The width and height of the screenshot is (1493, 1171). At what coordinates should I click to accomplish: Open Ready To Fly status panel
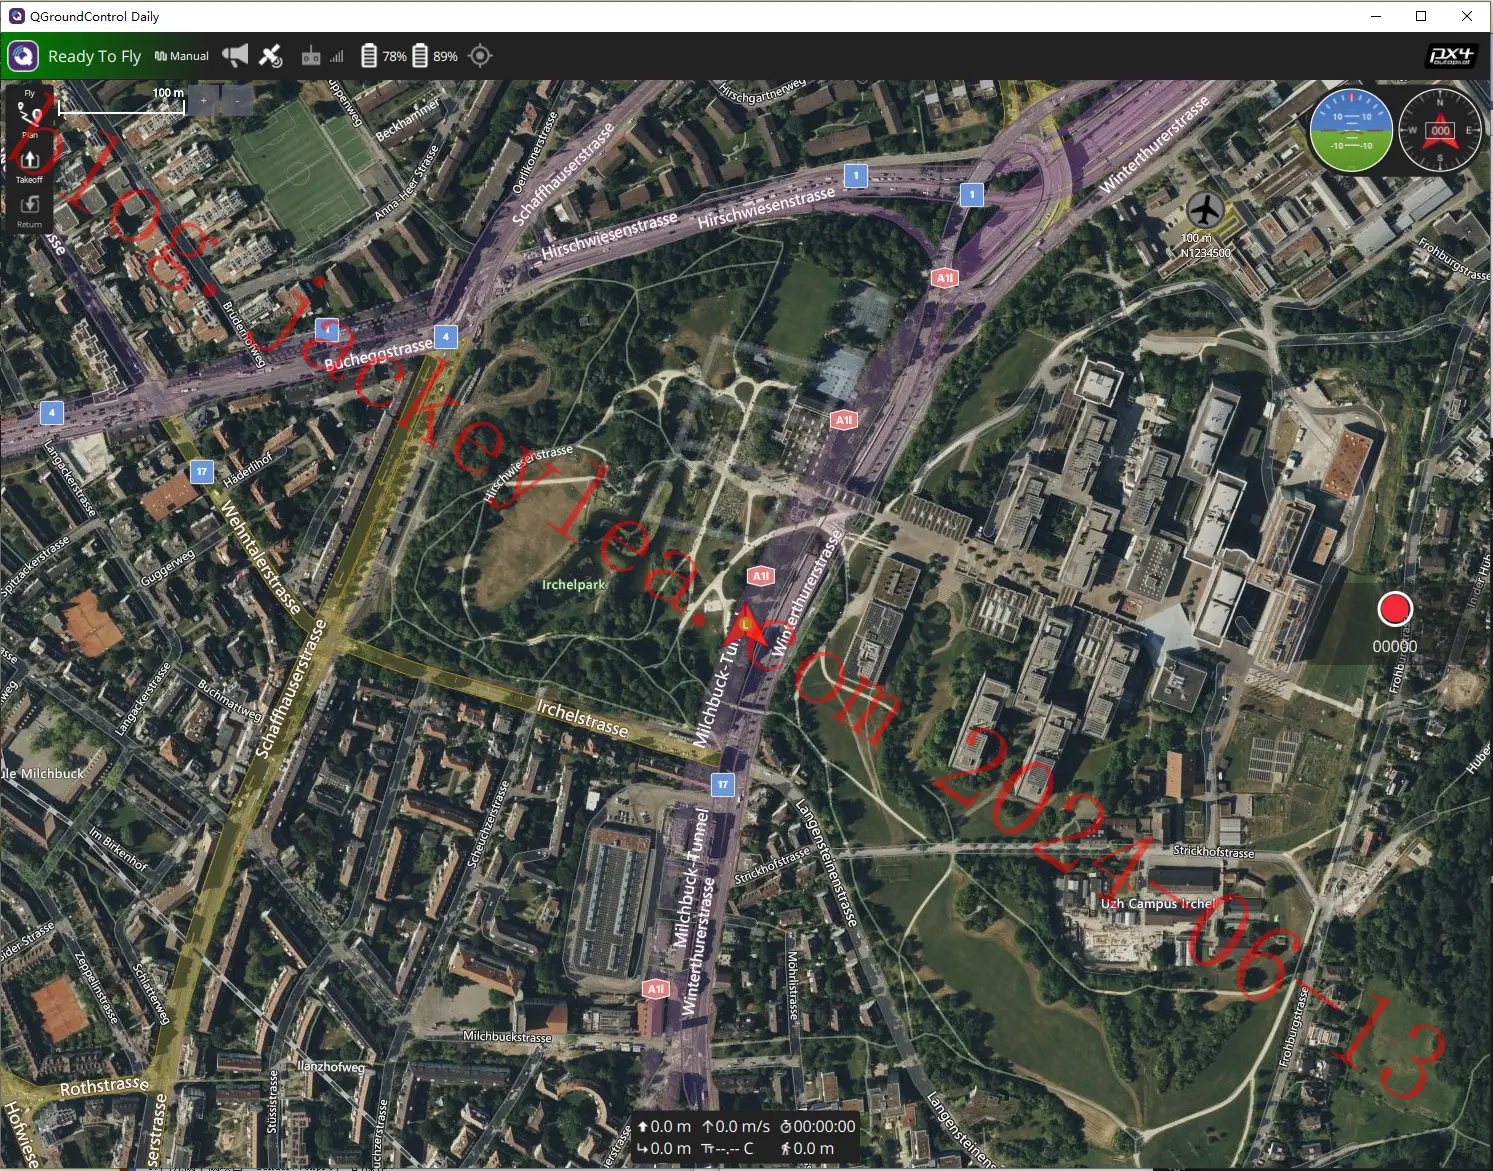pos(94,56)
